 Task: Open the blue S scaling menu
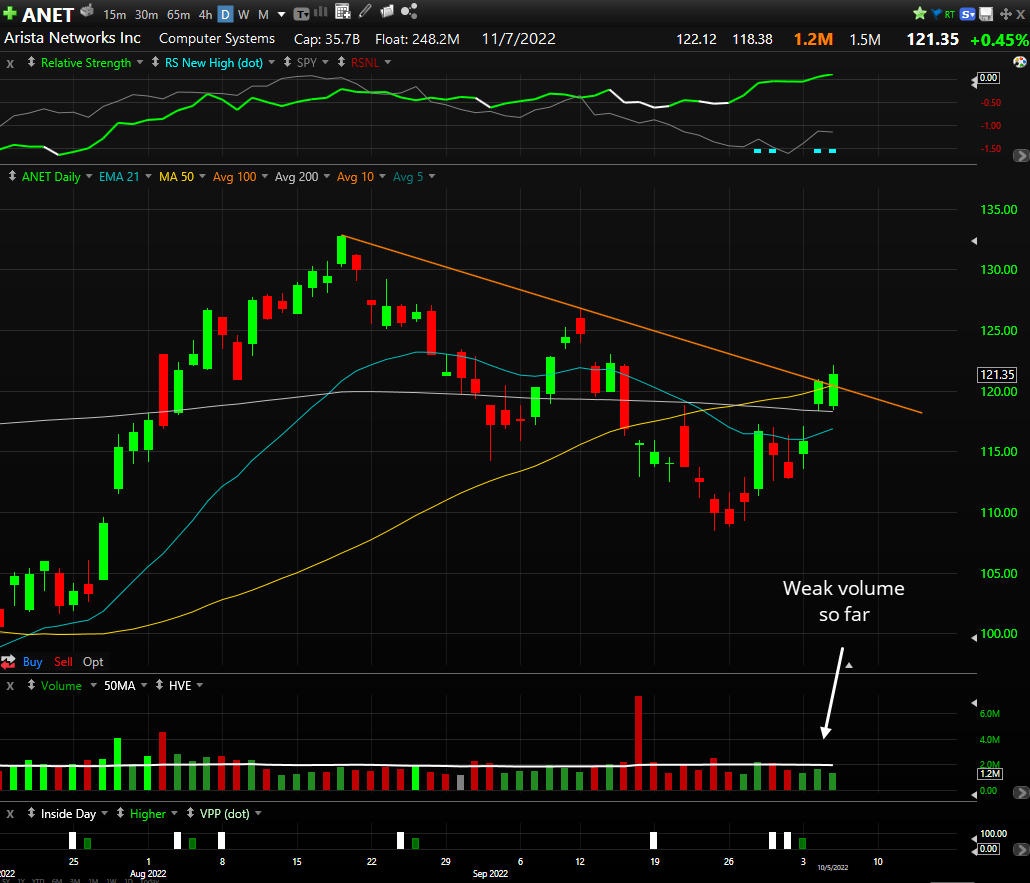(x=967, y=14)
